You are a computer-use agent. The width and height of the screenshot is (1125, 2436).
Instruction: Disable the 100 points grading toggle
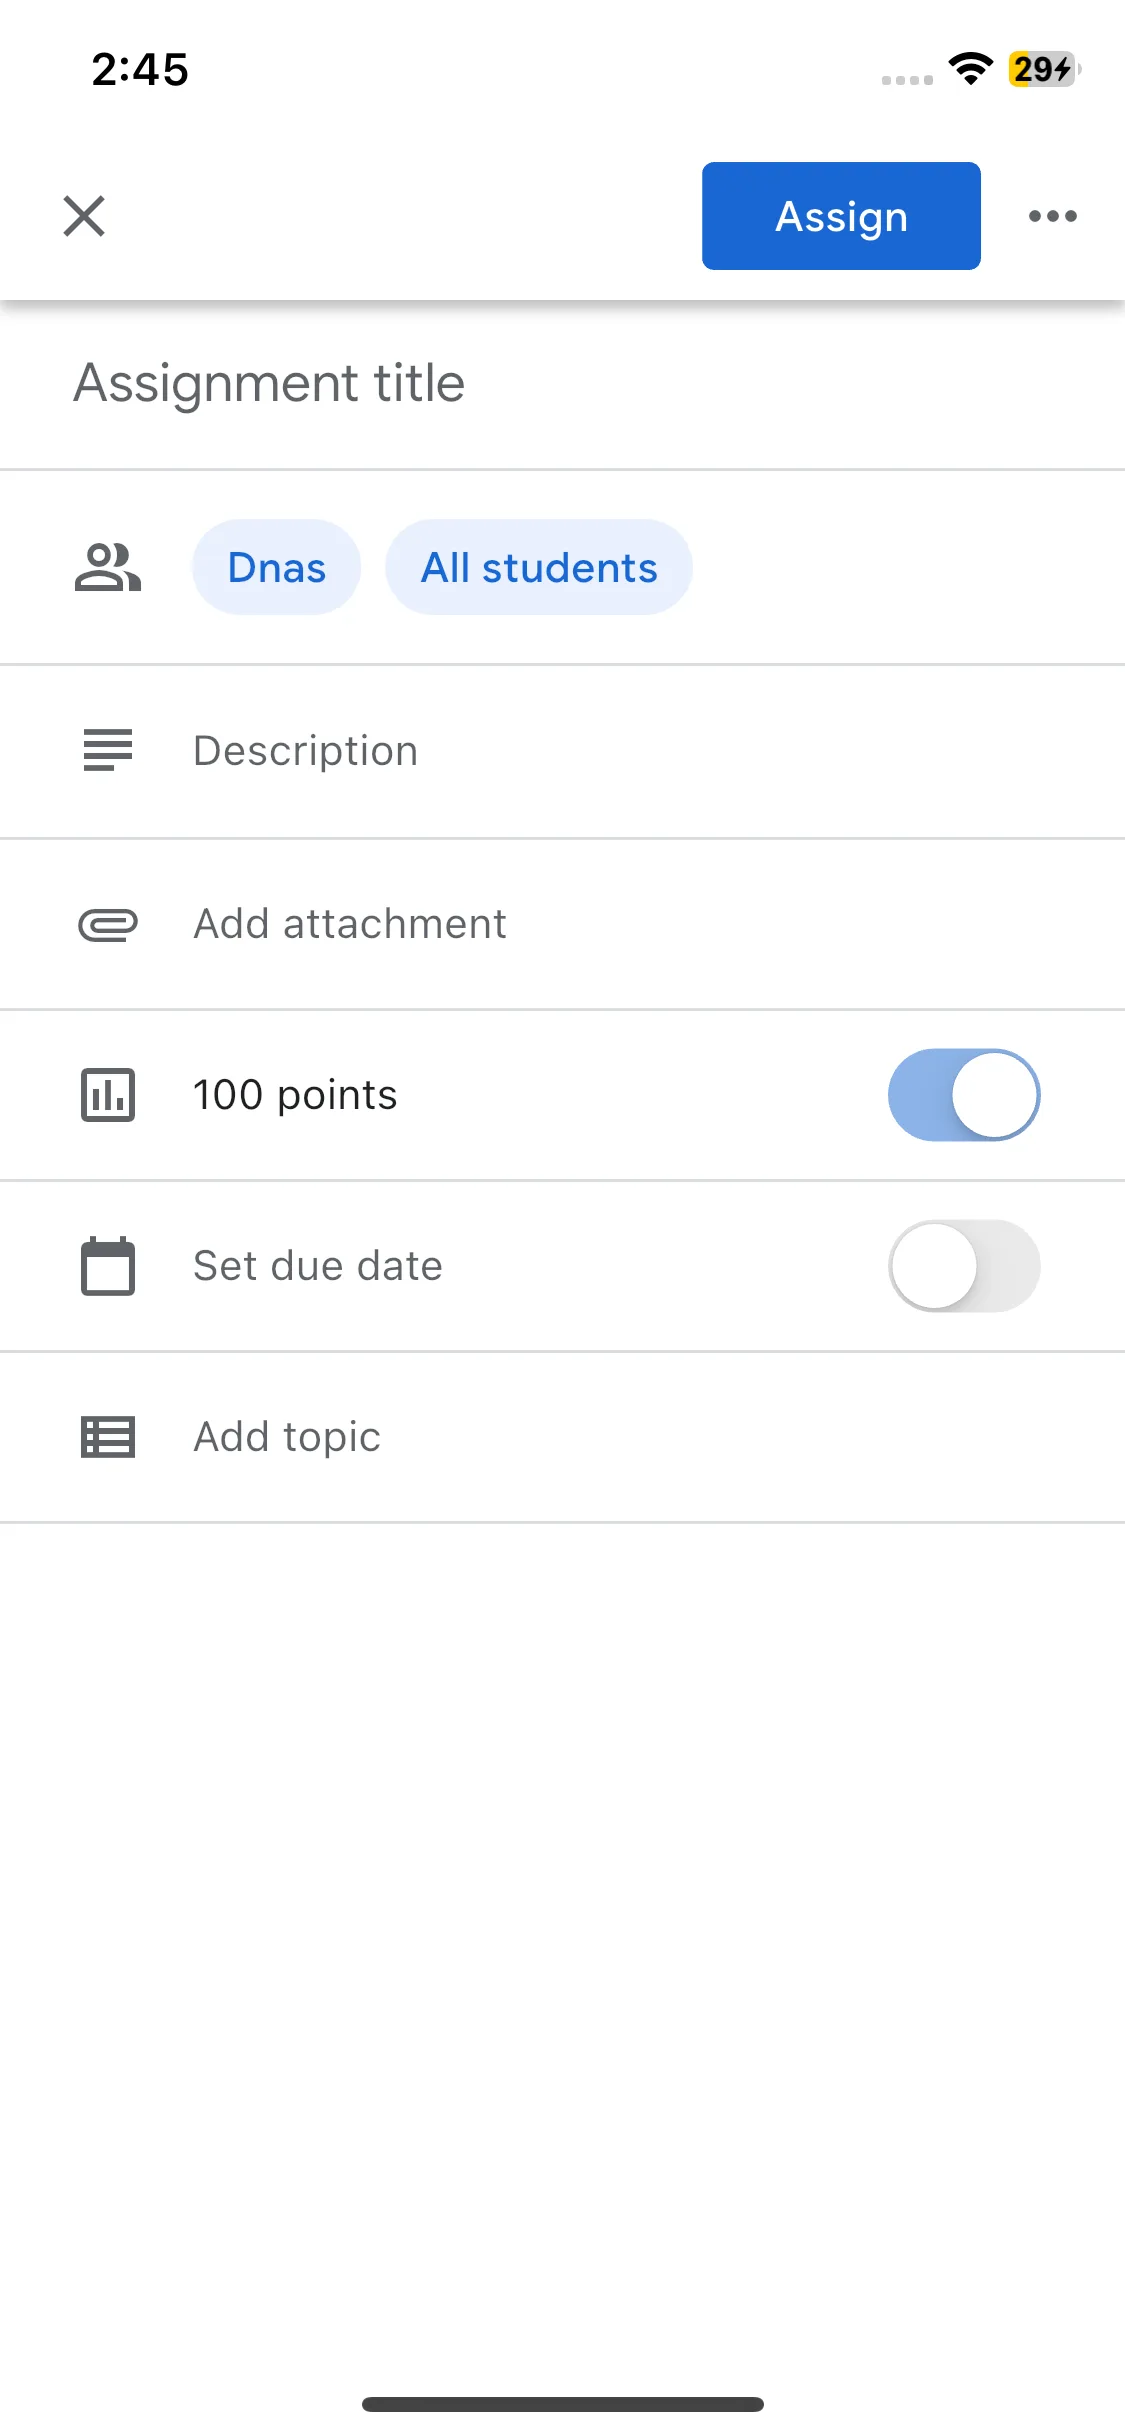[x=964, y=1095]
